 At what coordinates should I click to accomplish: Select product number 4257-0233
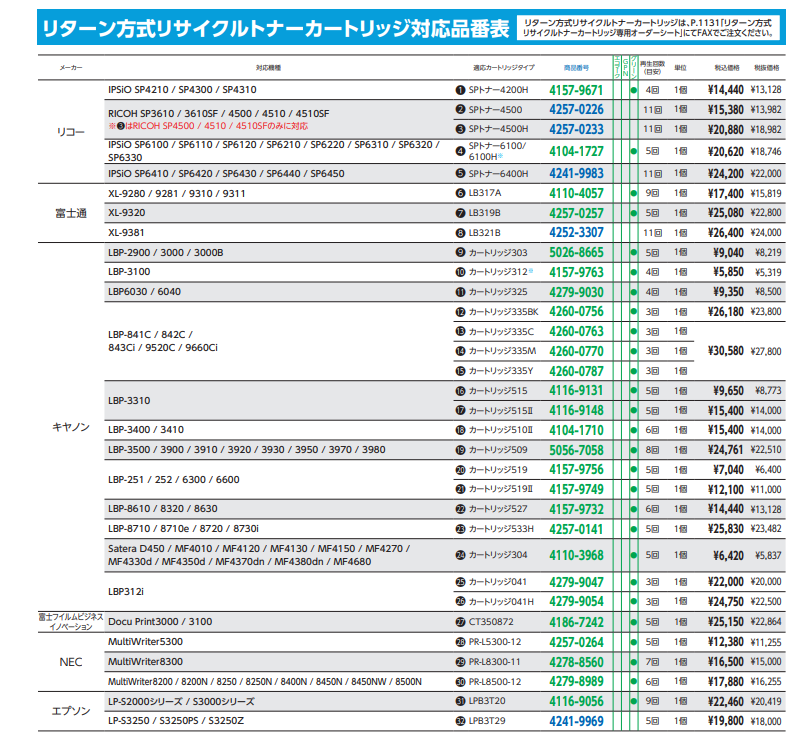[x=576, y=129]
